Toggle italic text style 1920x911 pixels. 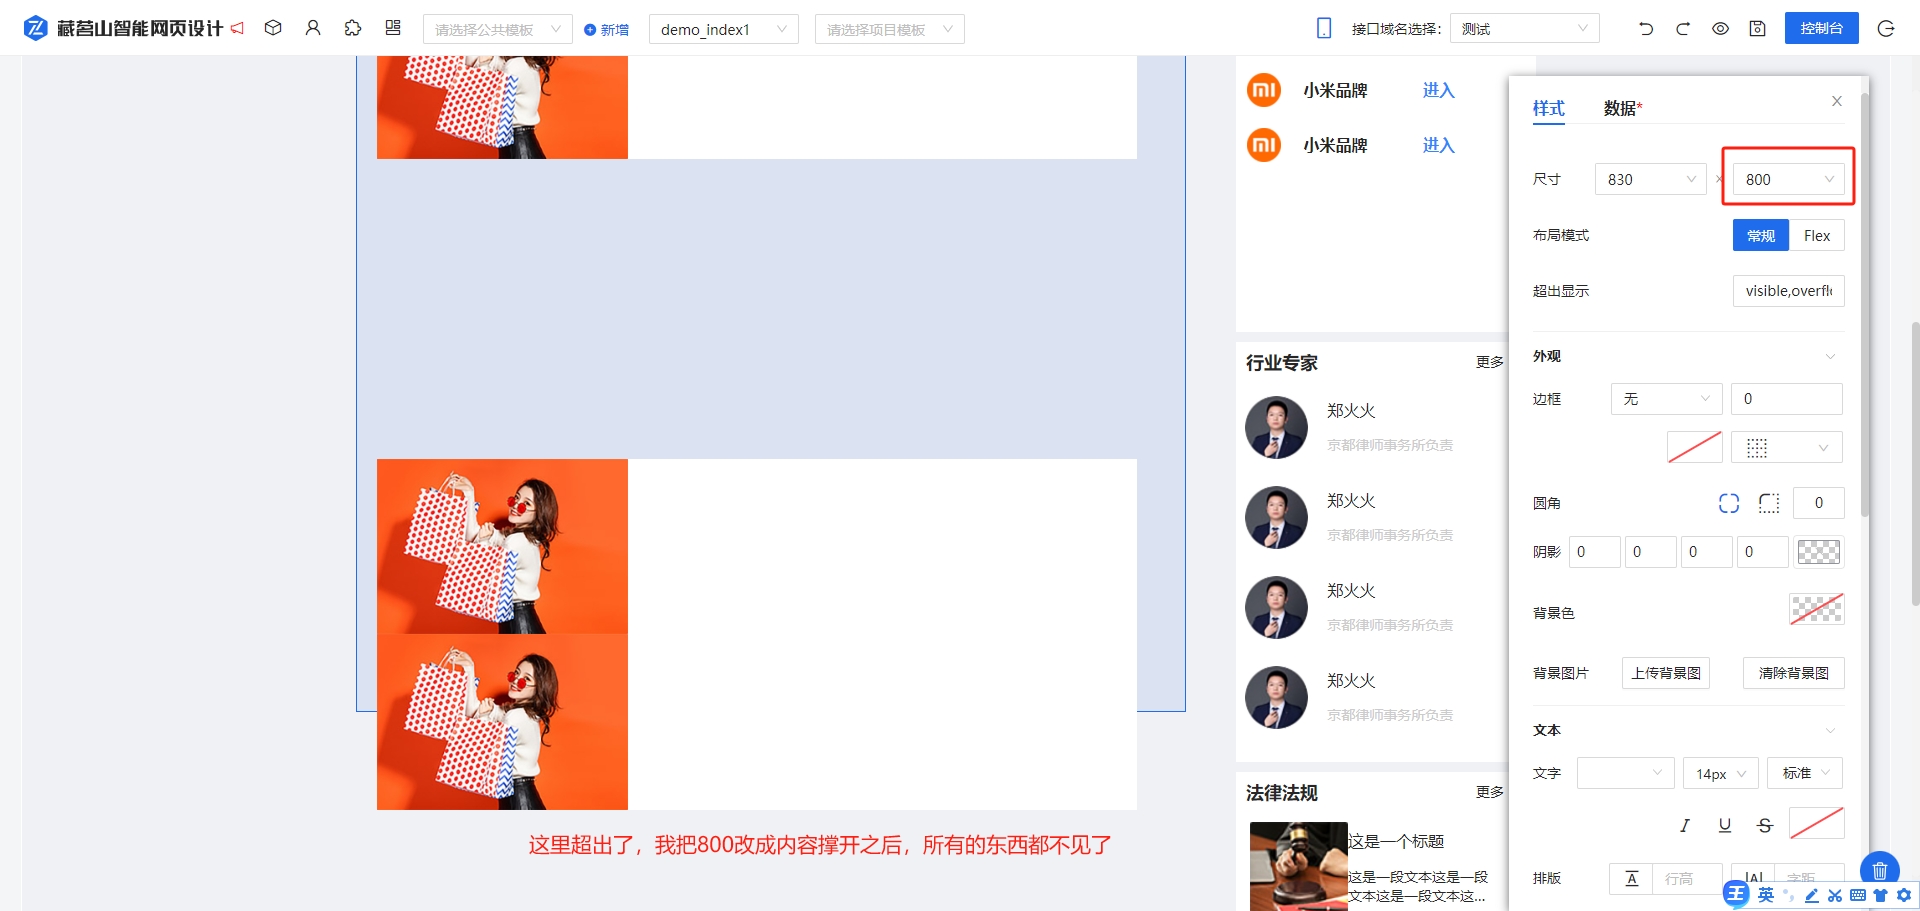[1685, 825]
